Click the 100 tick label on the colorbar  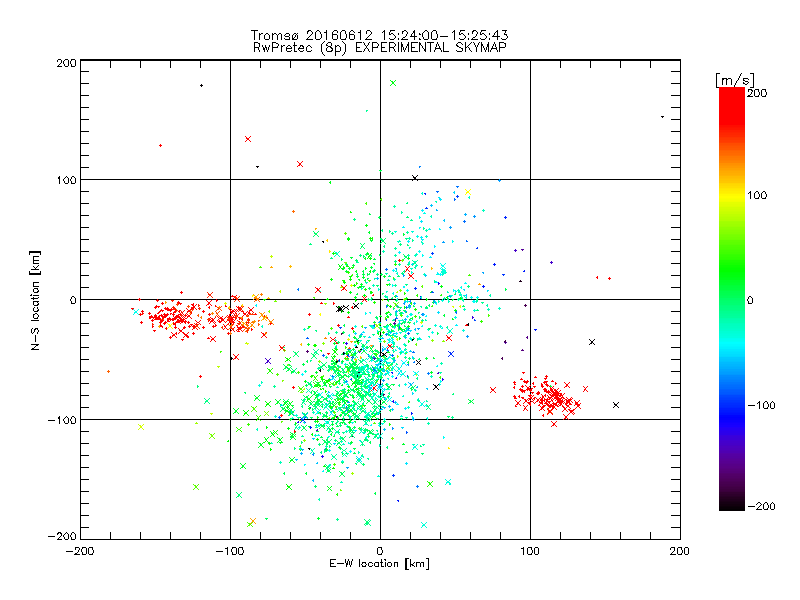pyautogui.click(x=757, y=195)
